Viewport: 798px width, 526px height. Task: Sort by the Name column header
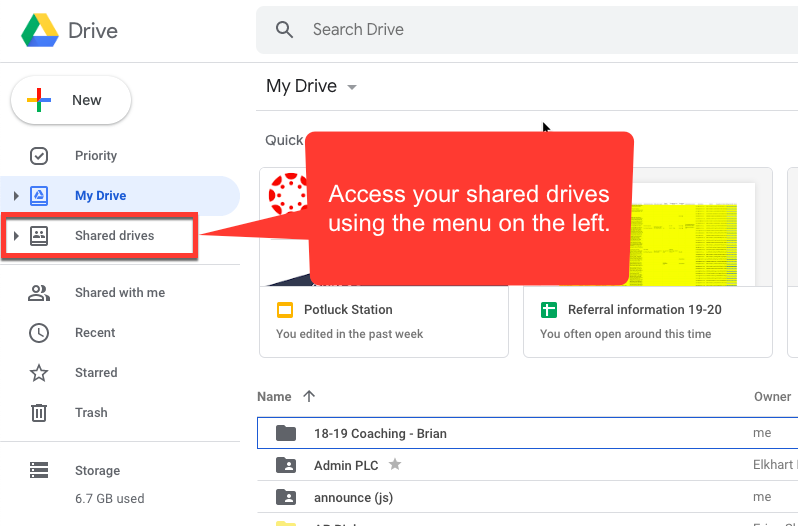click(x=274, y=397)
